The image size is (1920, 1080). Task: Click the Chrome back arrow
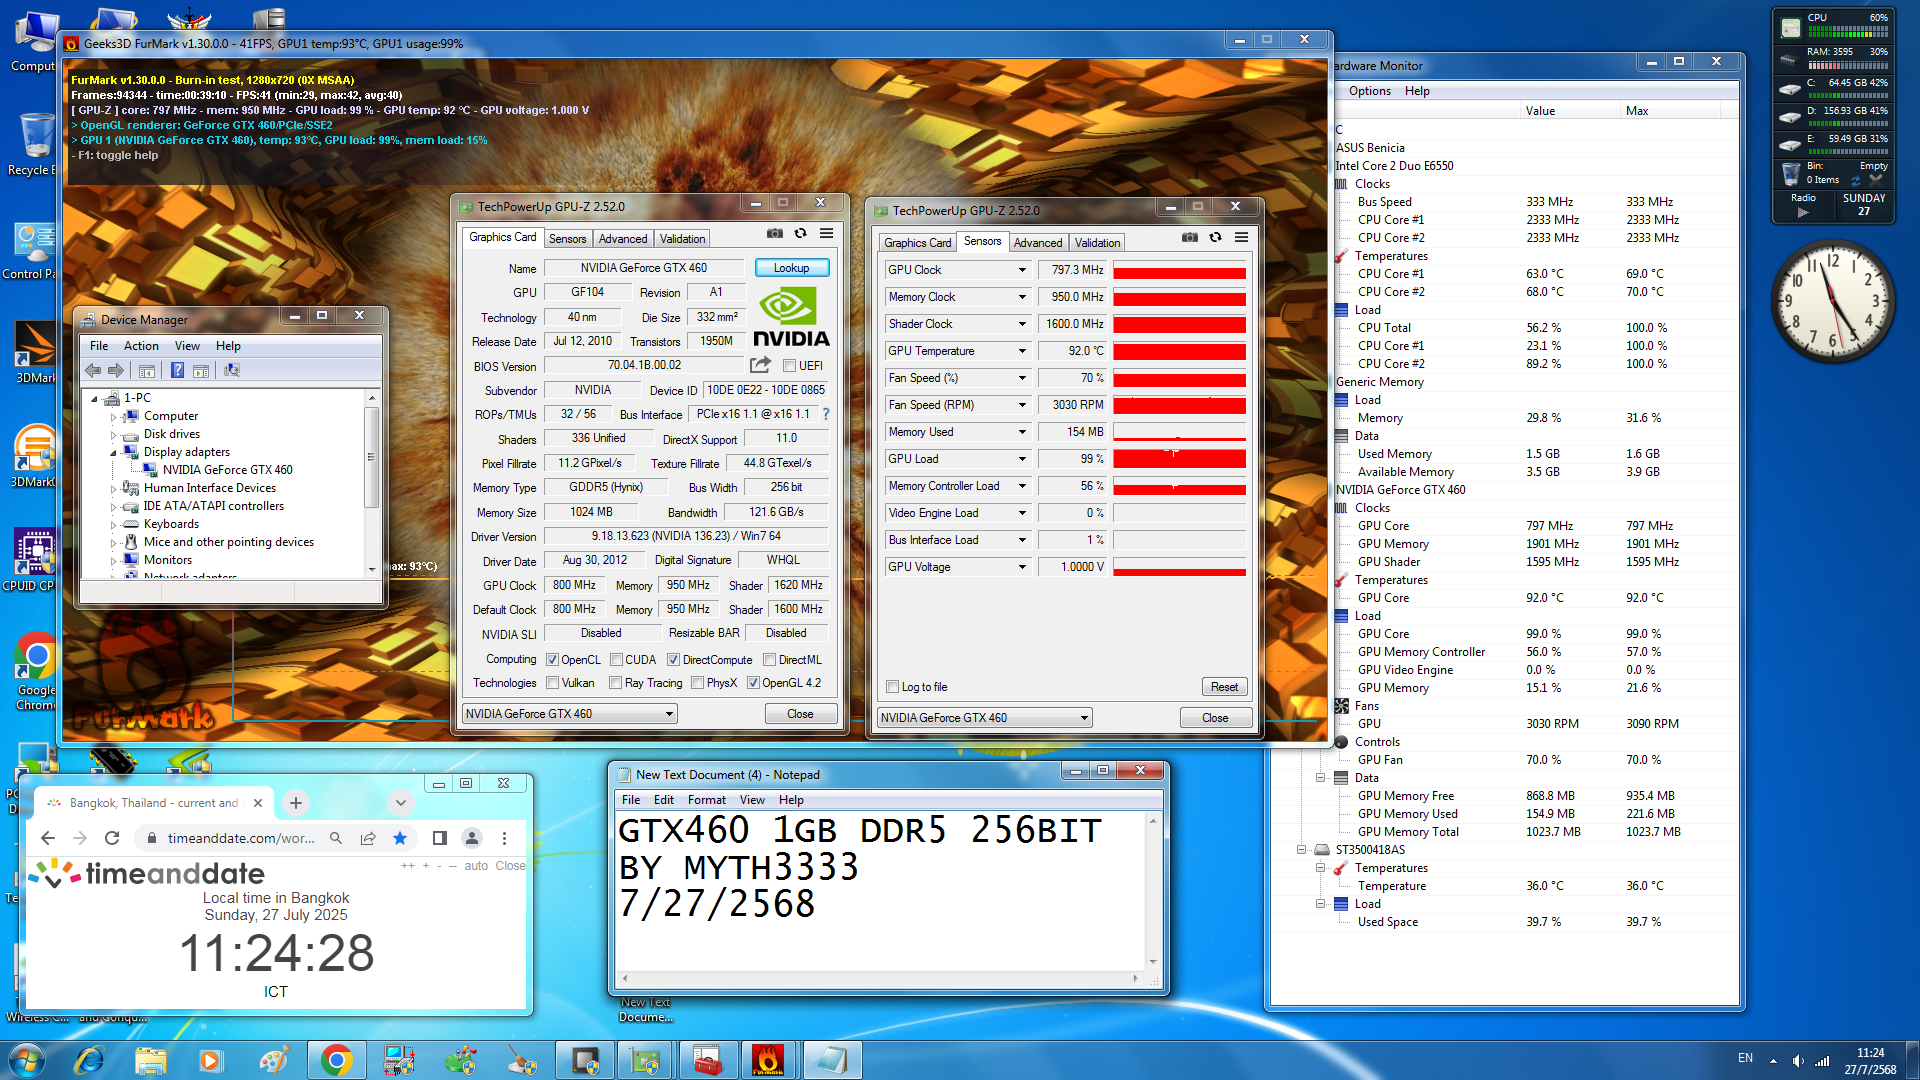48,838
